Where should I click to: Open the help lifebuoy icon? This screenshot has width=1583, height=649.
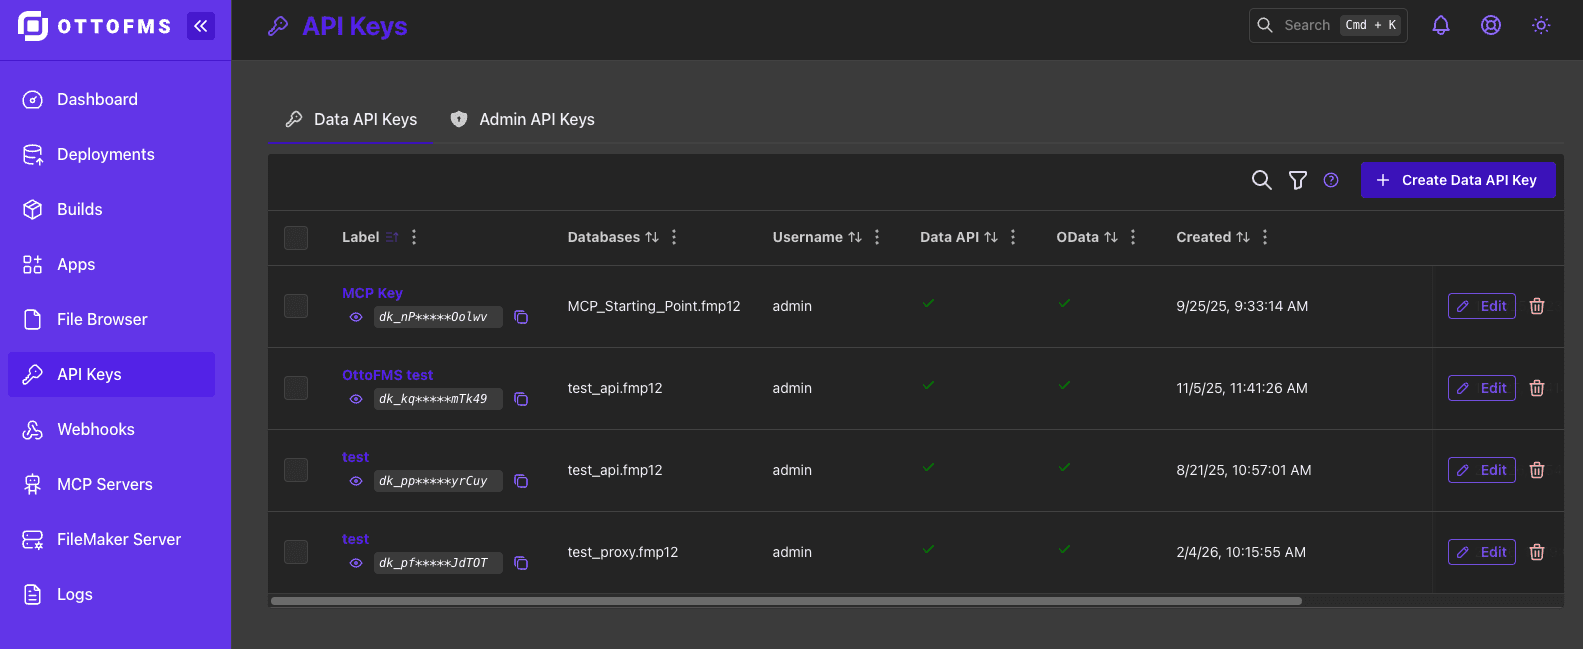[1491, 25]
